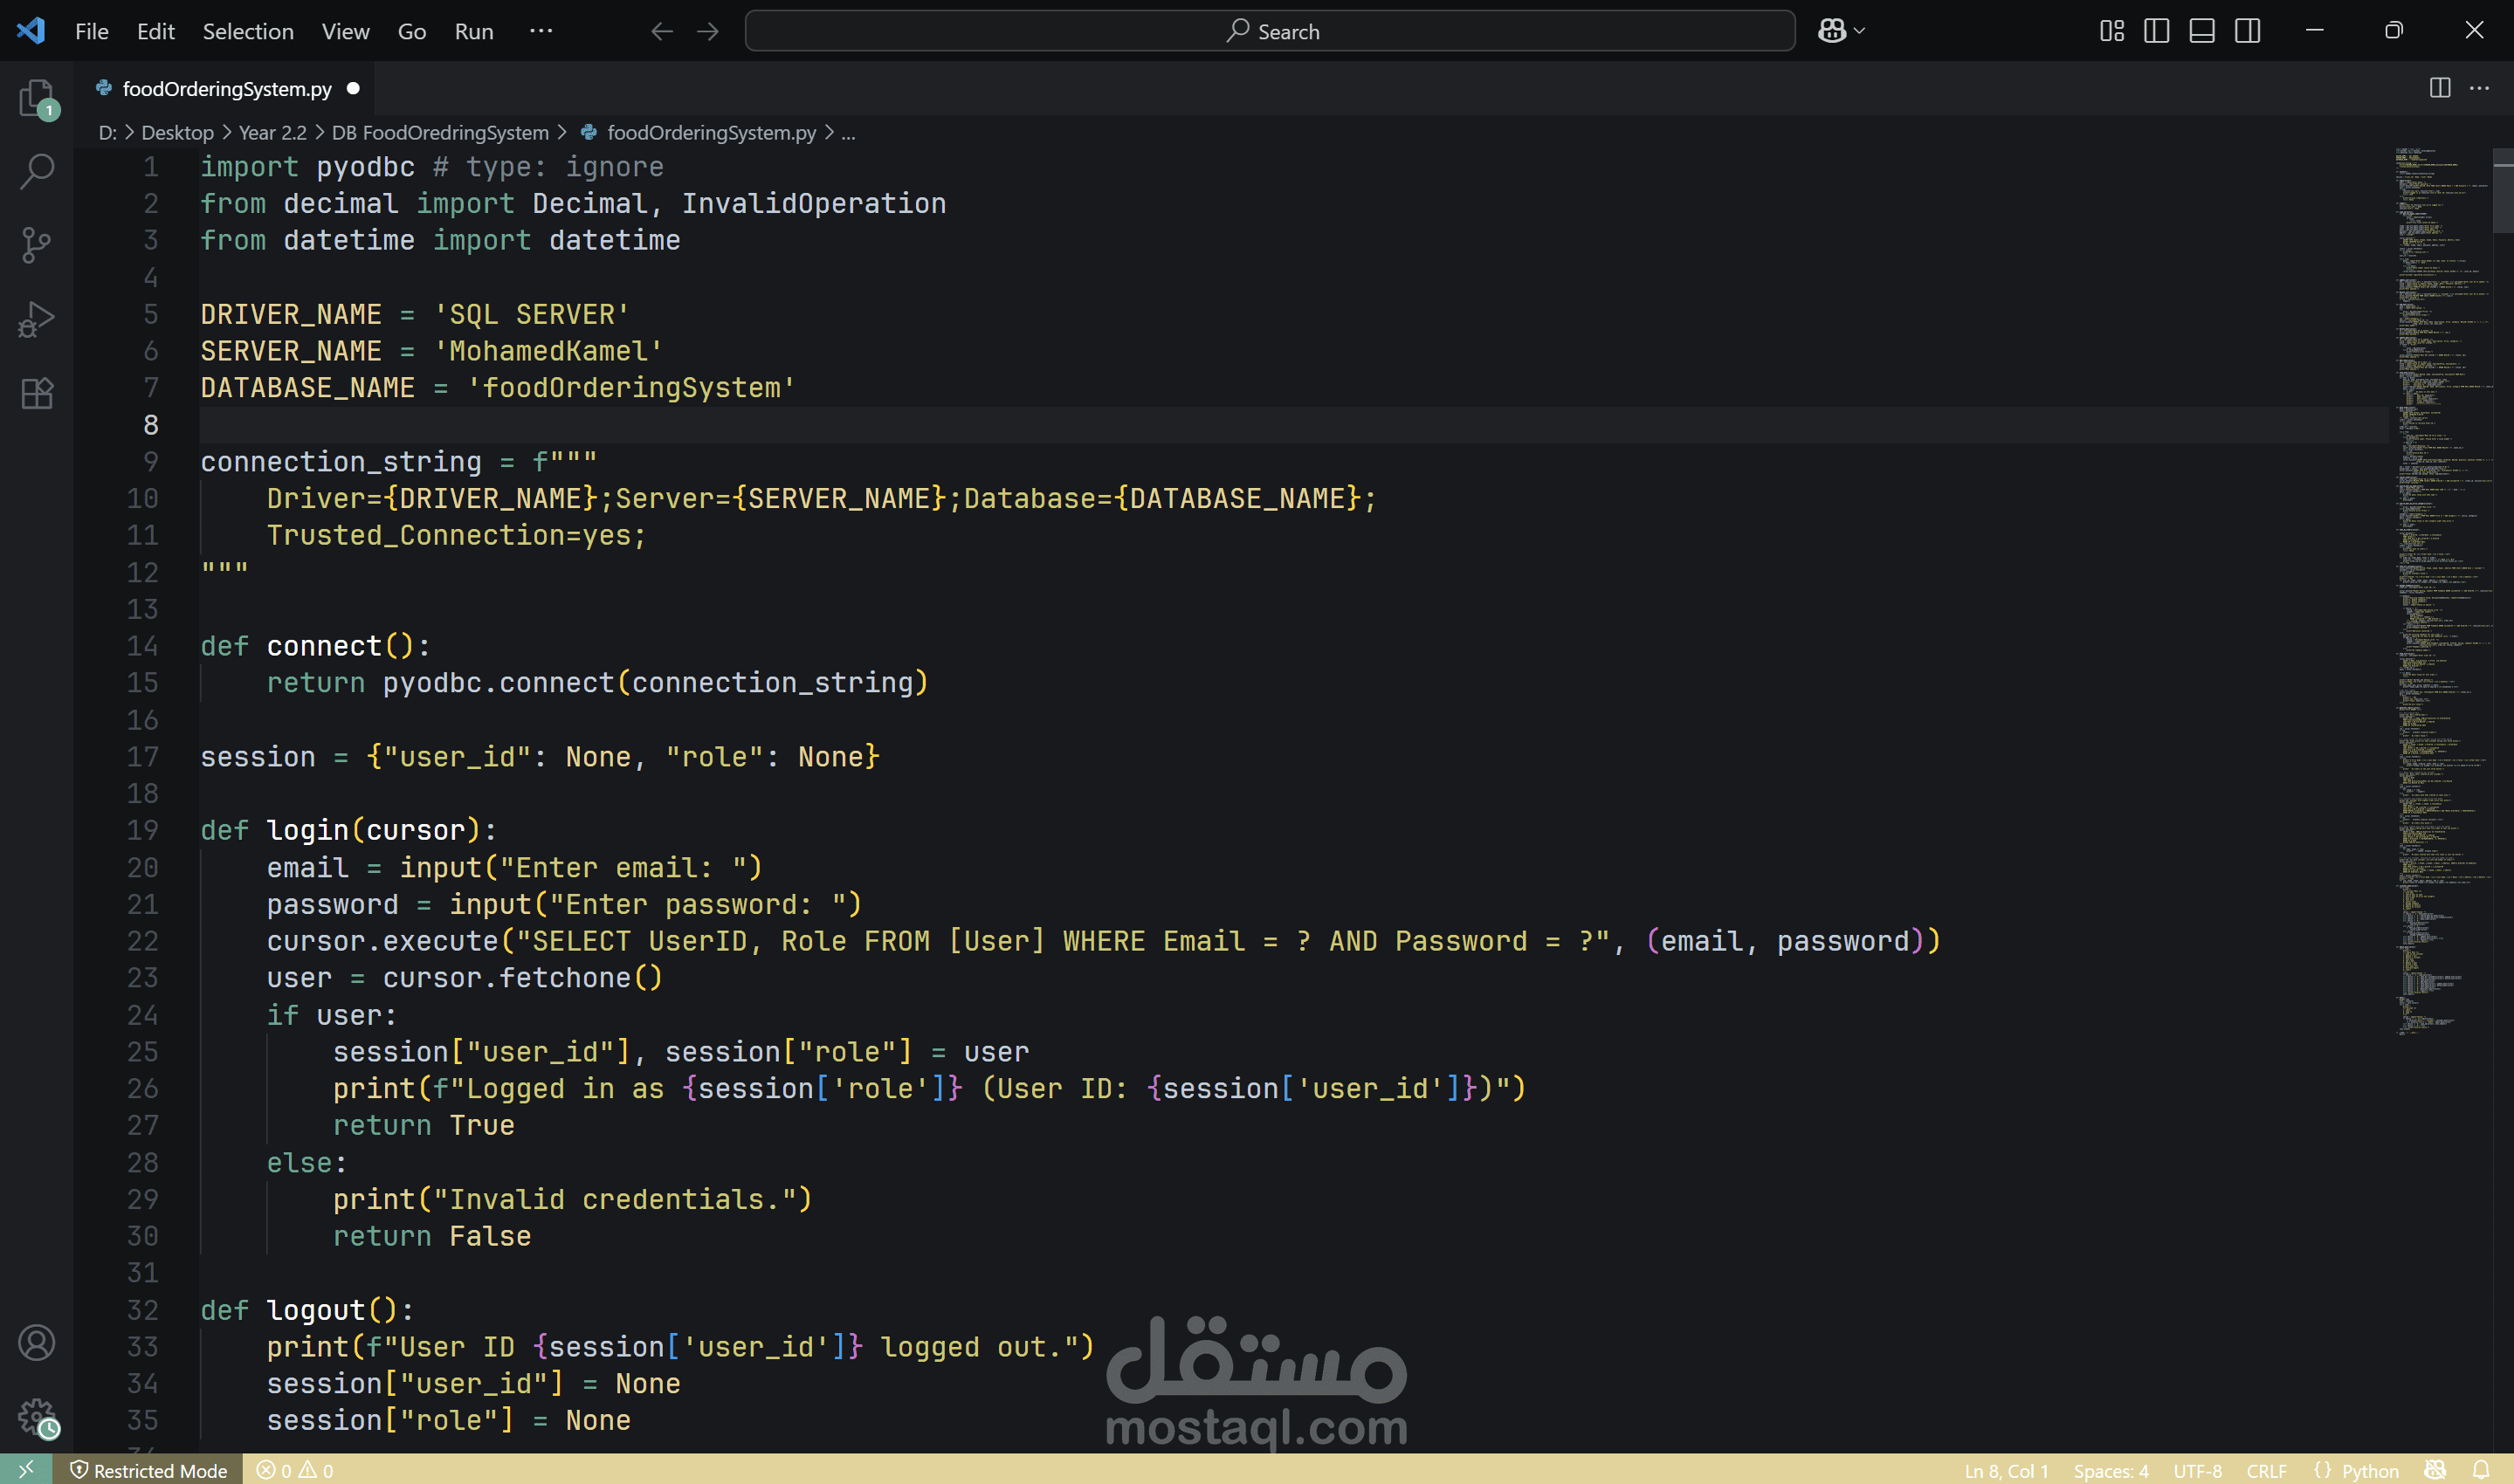2514x1484 pixels.
Task: Open the Desktop breadcrumb
Action: pyautogui.click(x=177, y=132)
